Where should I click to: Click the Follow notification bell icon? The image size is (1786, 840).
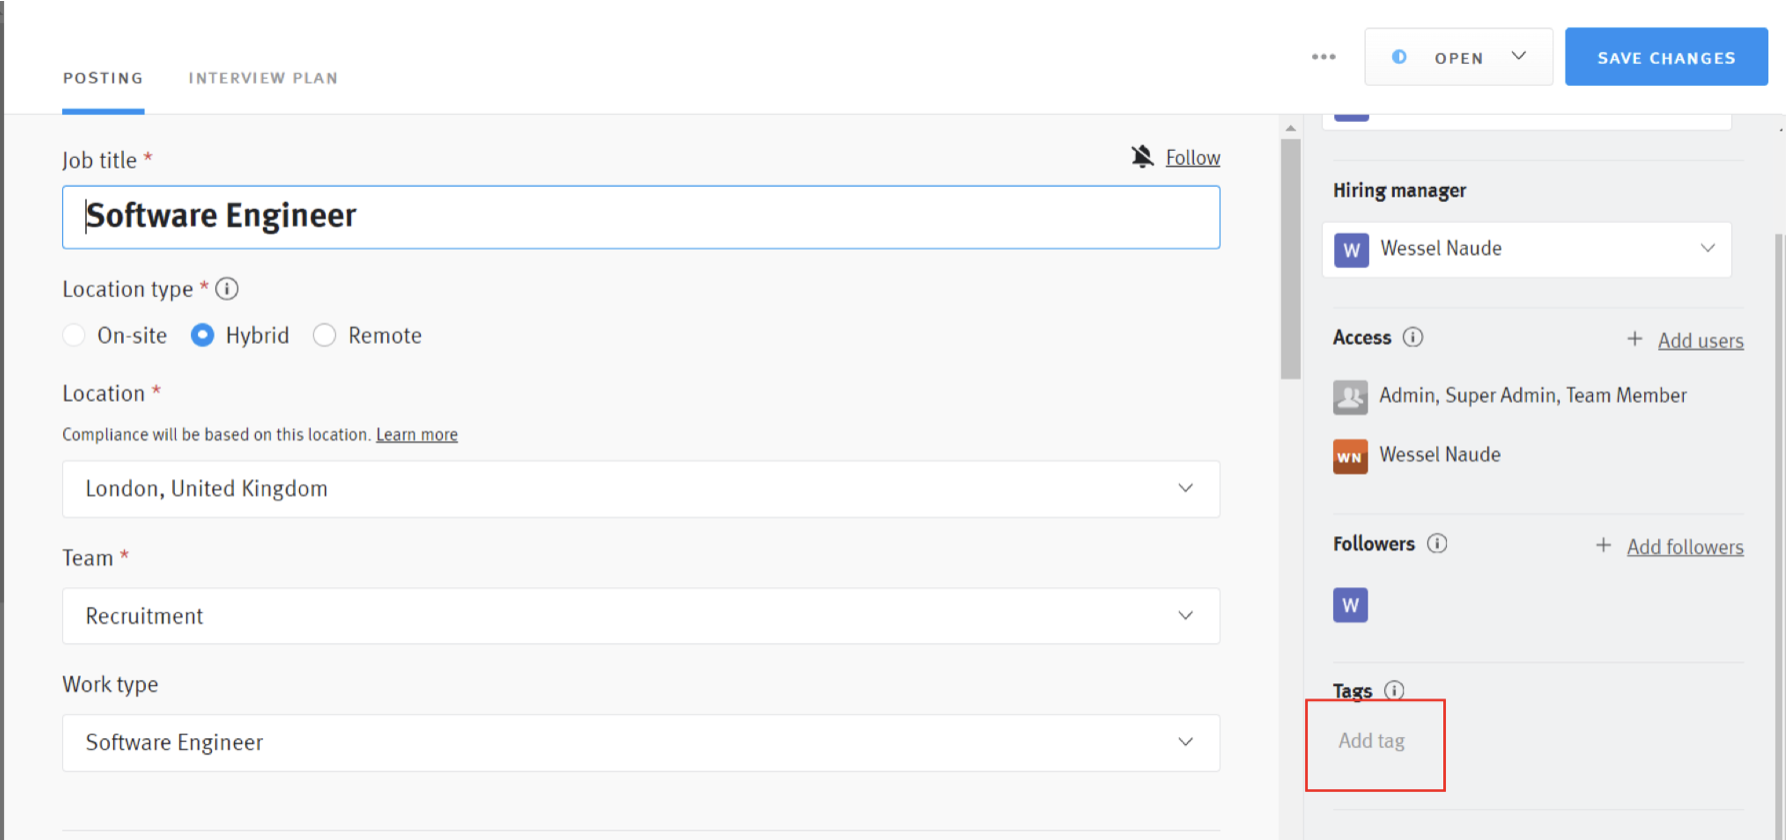coord(1142,156)
